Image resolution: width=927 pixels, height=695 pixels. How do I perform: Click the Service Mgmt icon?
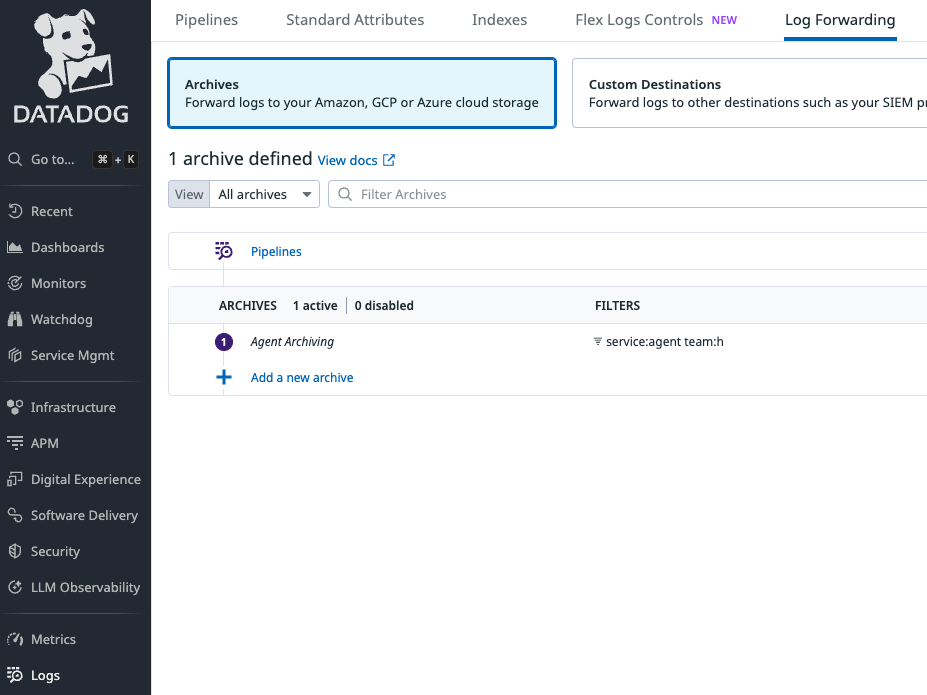[15, 355]
